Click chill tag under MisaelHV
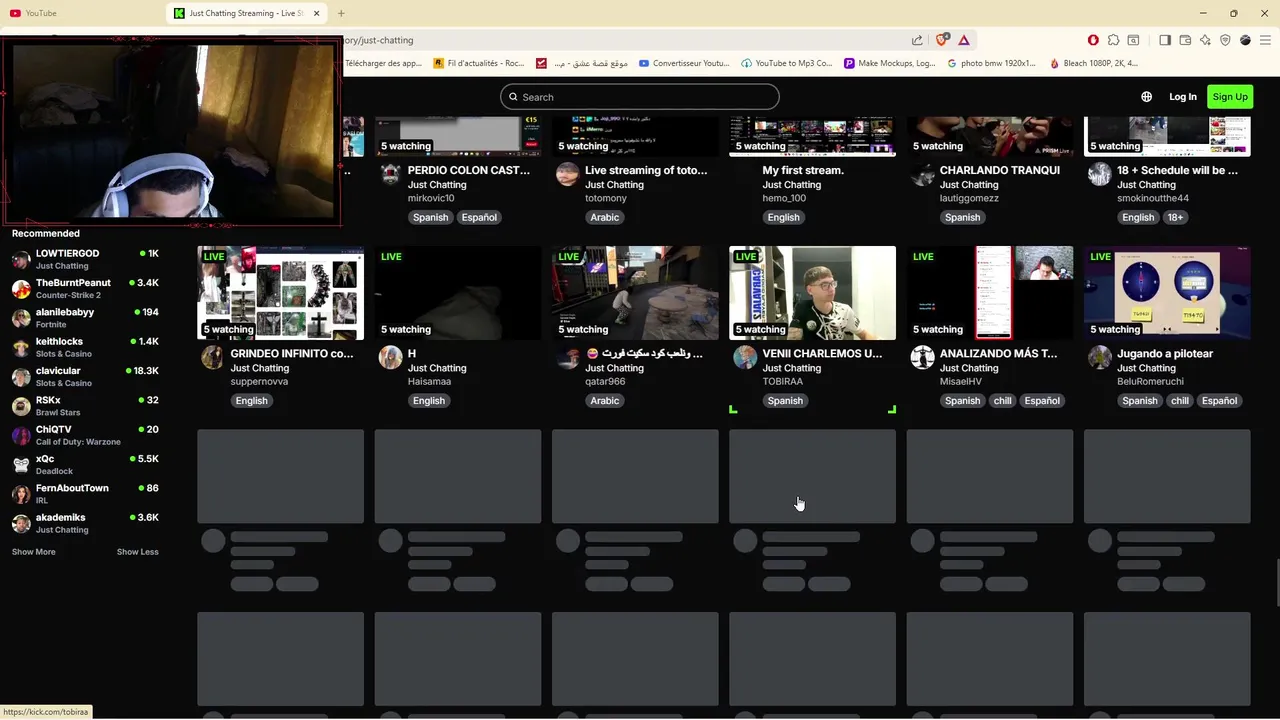1280x720 pixels. (1002, 401)
